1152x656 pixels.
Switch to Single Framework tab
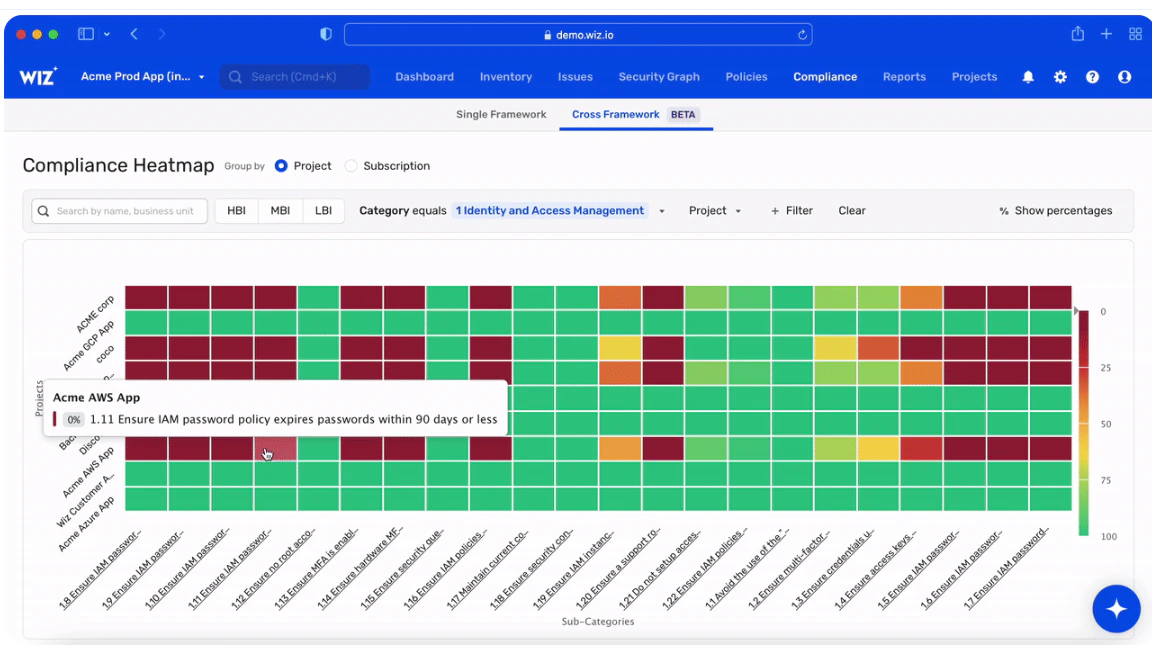pos(501,115)
